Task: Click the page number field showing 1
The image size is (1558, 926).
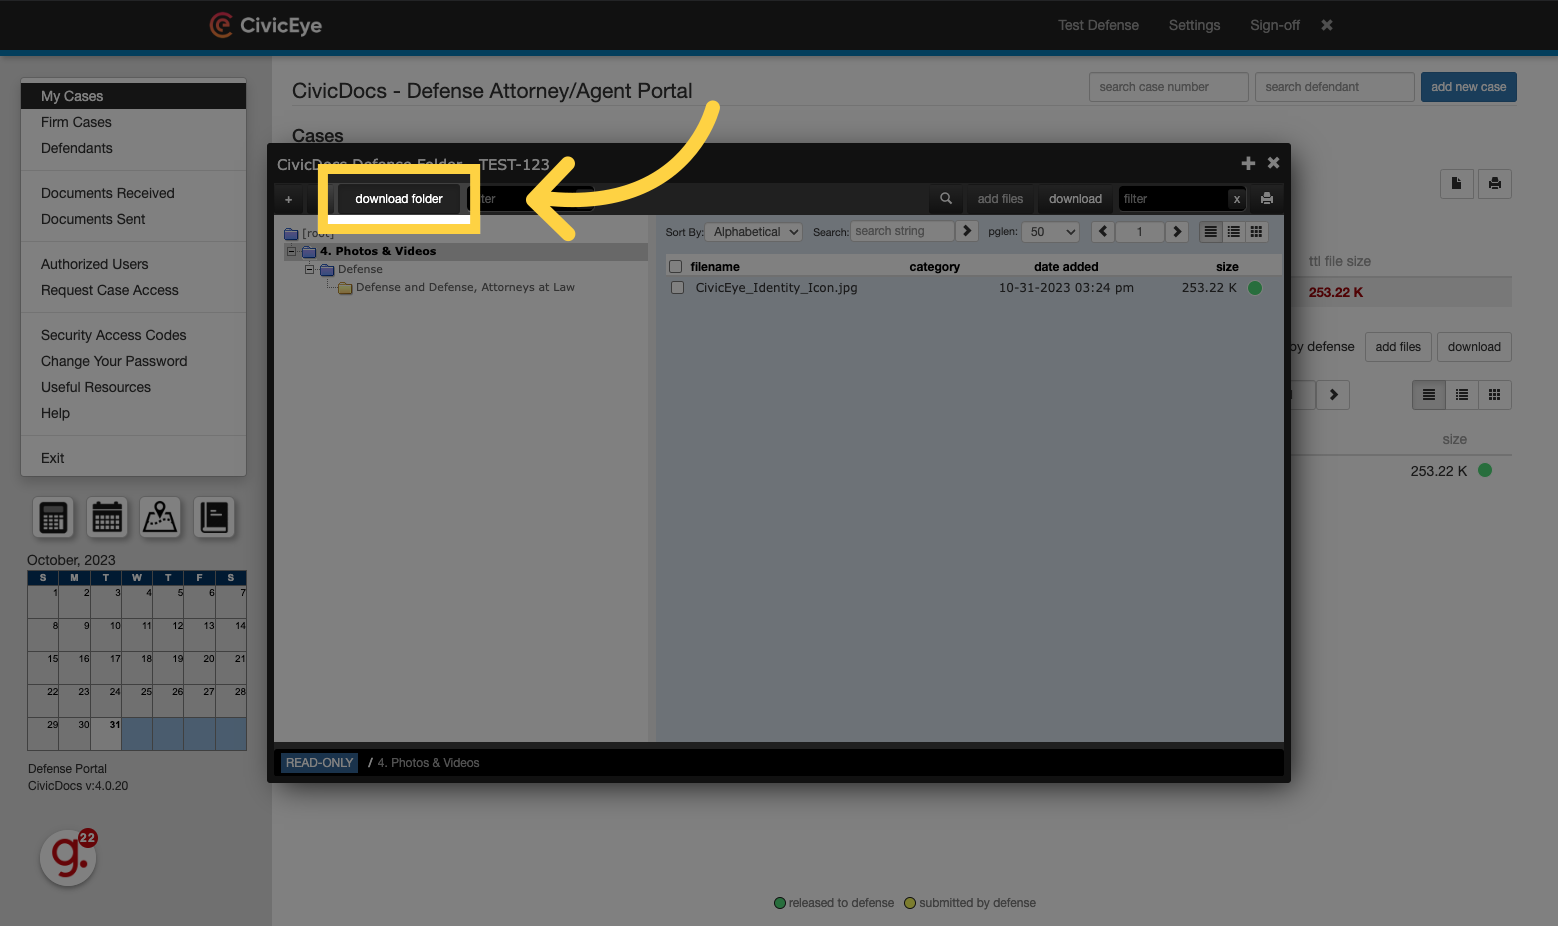Action: 1140,232
